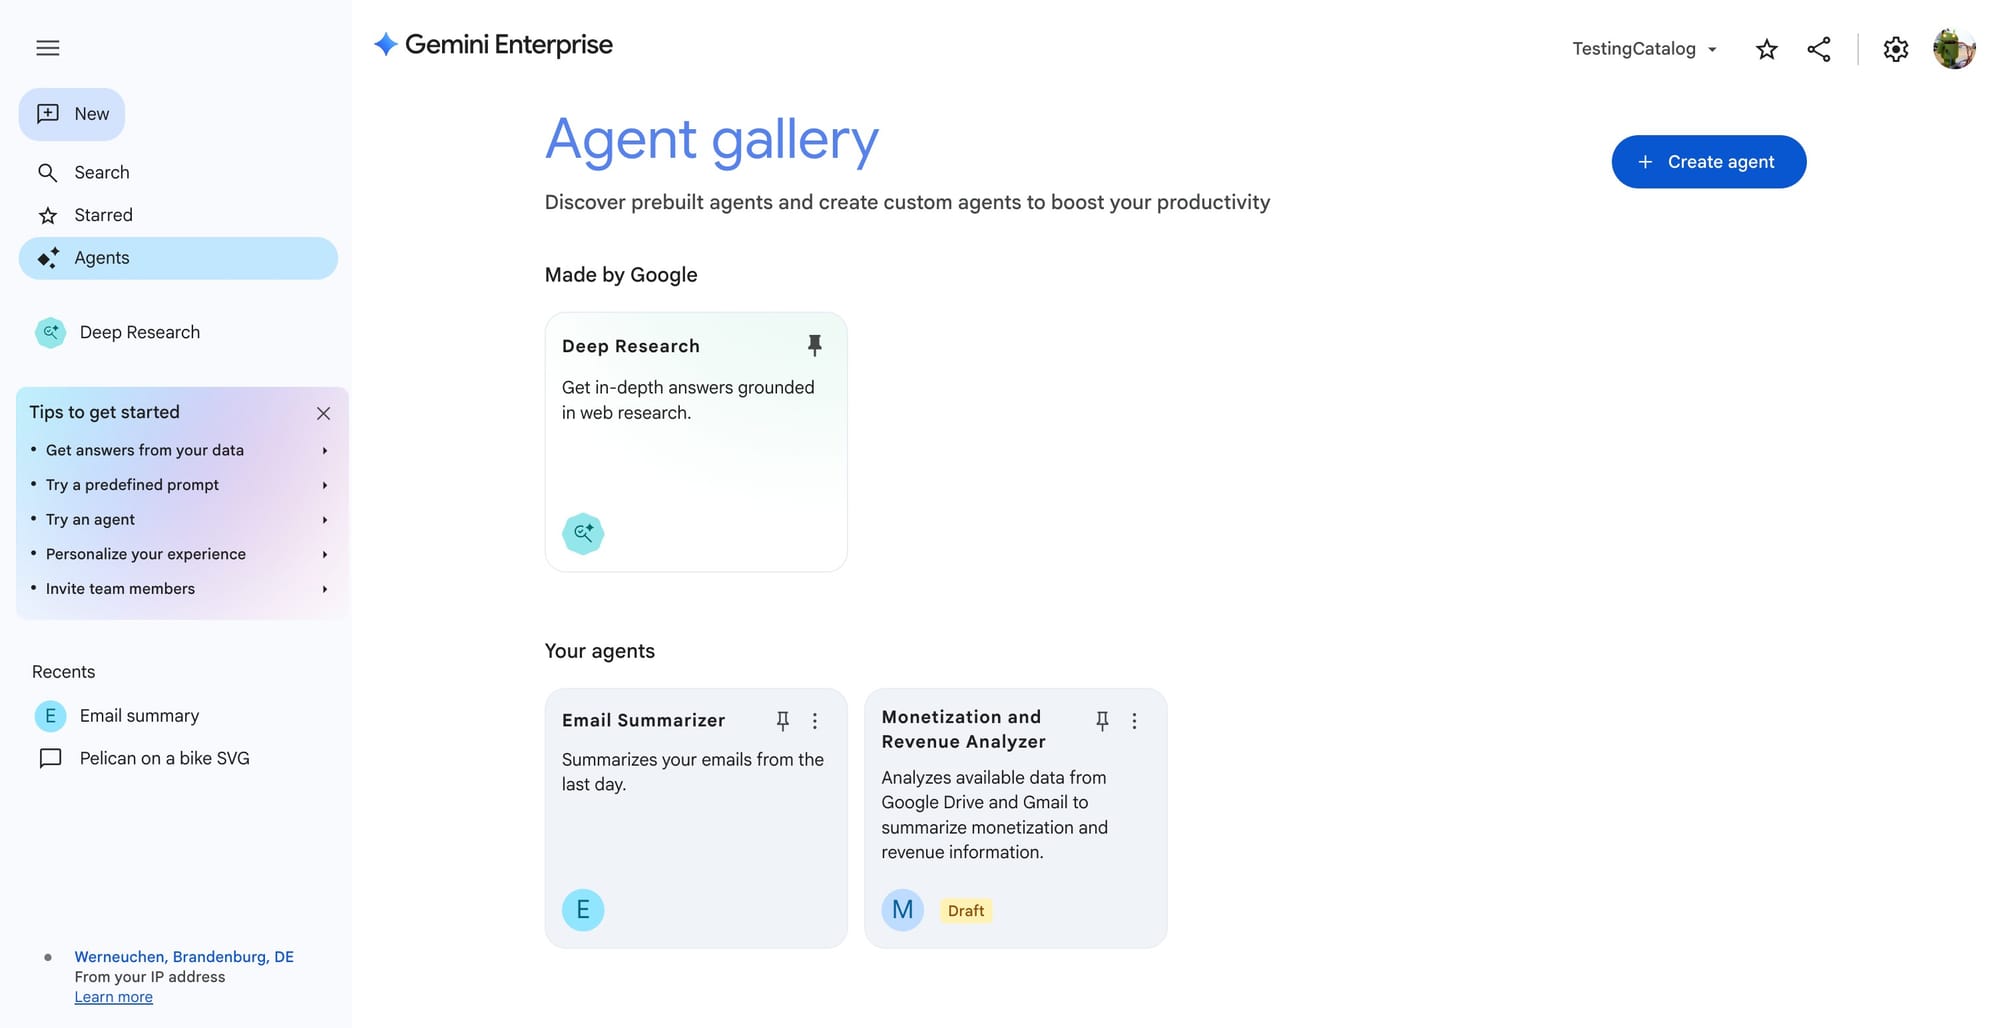Click the Create agent button

1708,162
